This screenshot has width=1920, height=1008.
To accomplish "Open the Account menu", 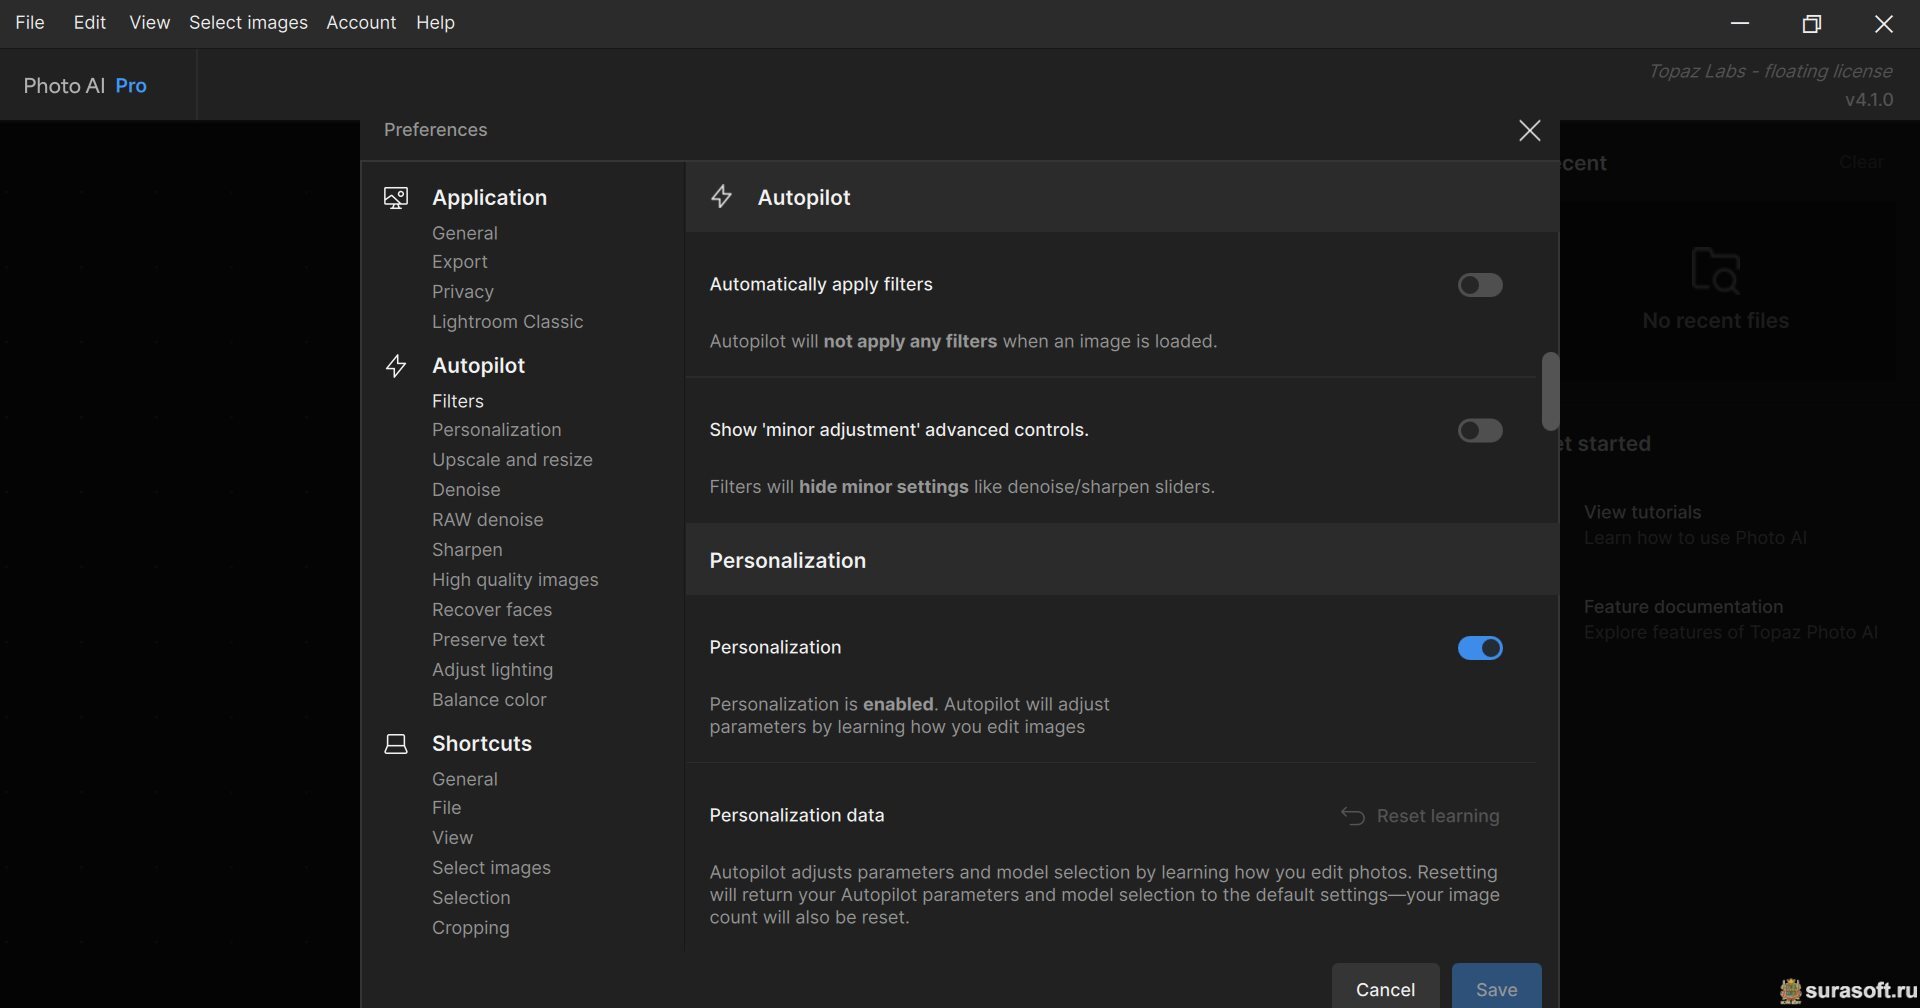I will 361,22.
